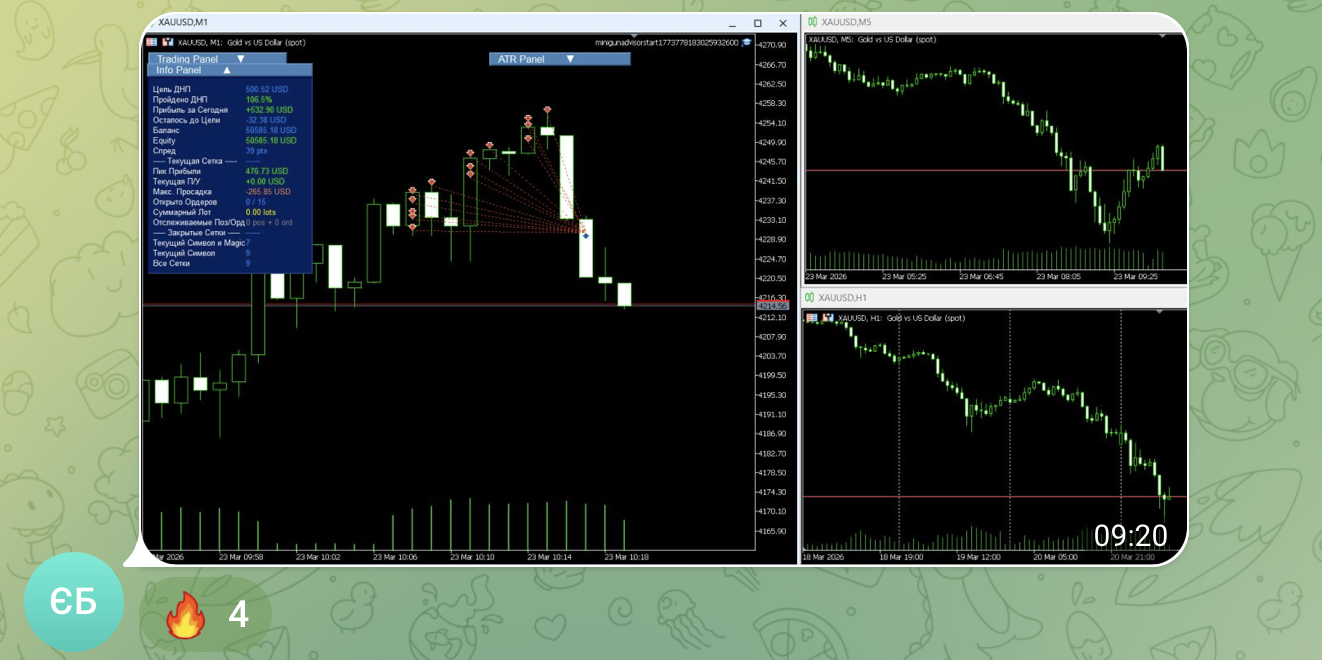
Task: Click Текущая П/У value +0.00 USD
Action: point(265,181)
